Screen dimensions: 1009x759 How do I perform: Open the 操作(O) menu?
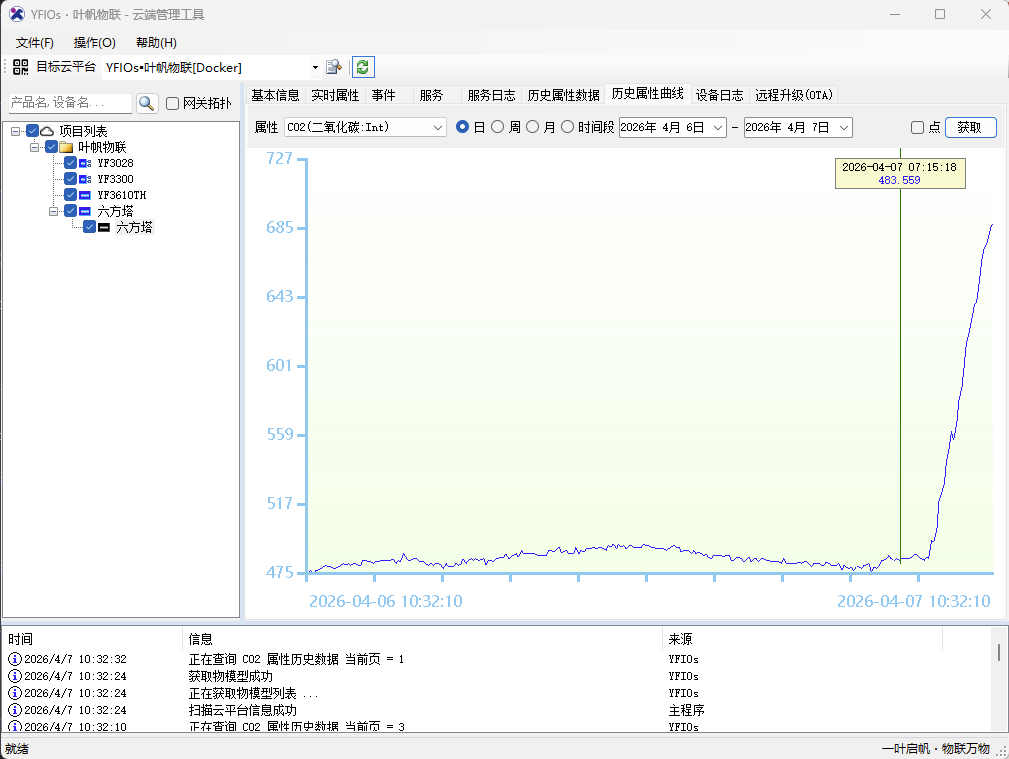(x=95, y=43)
